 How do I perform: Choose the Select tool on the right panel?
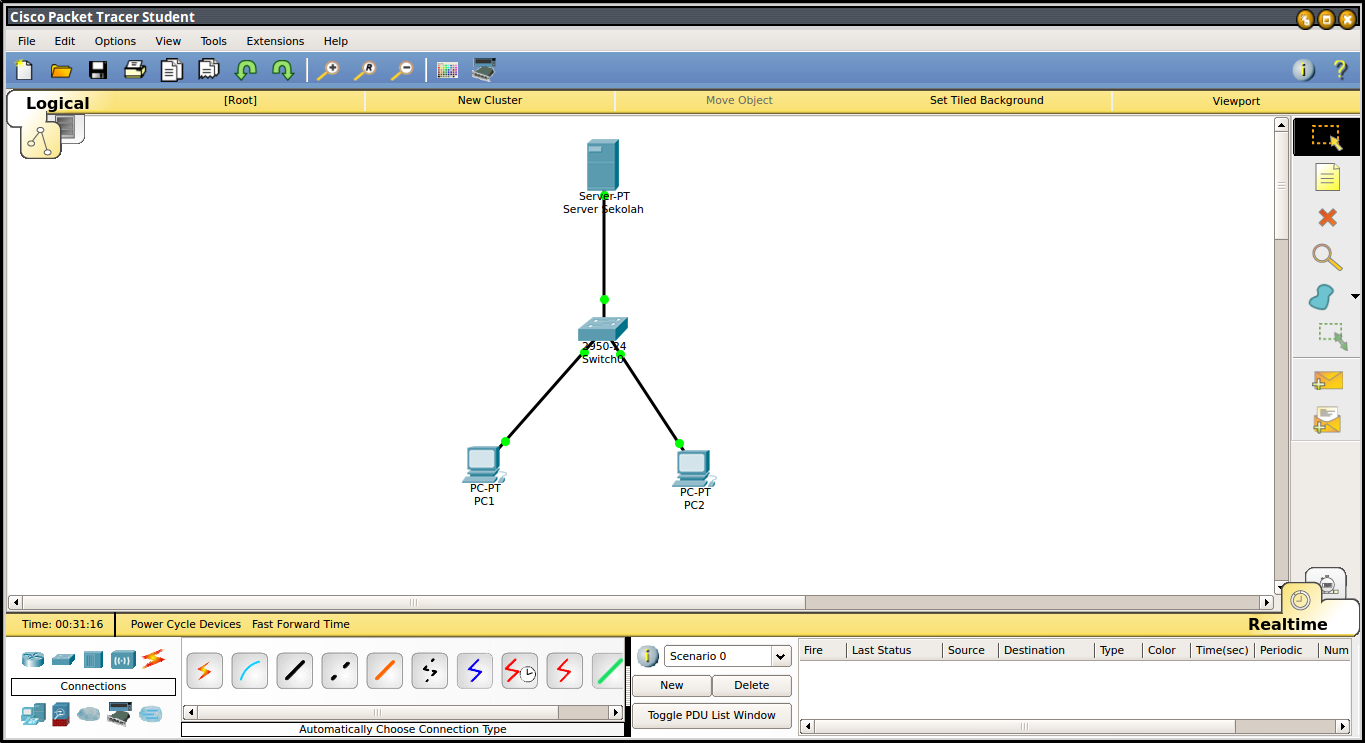[1327, 137]
